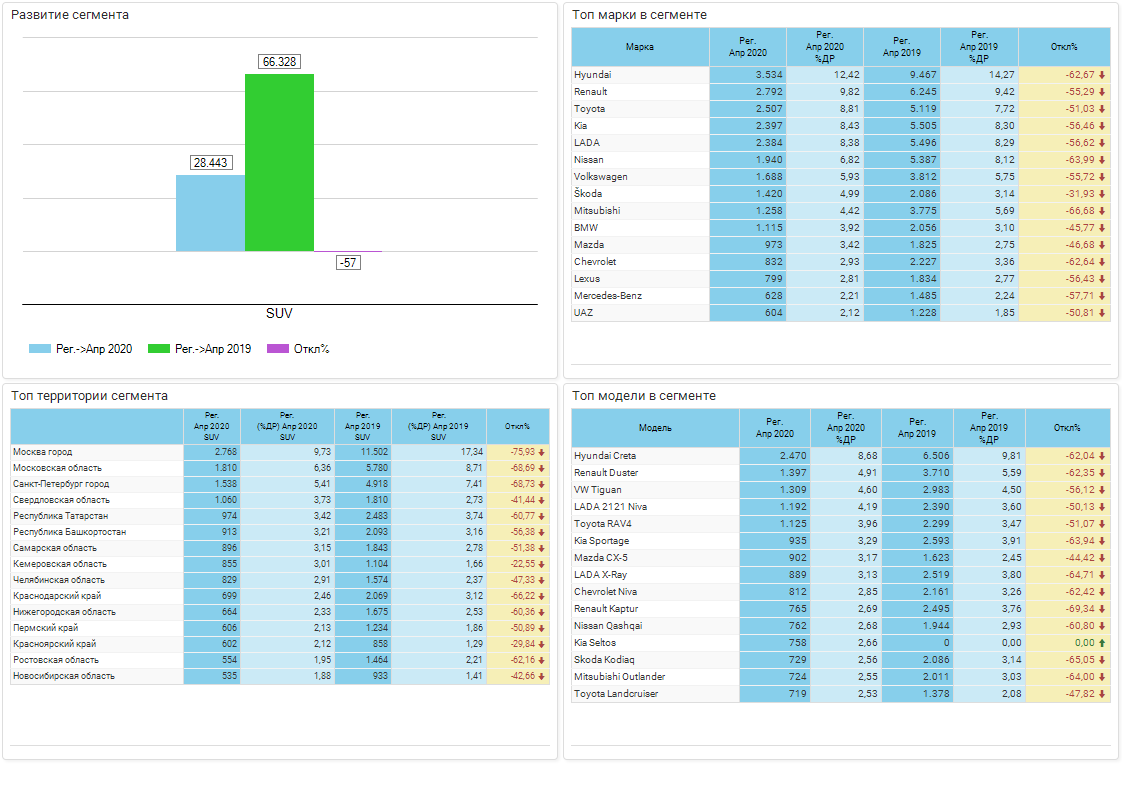Click the red down arrow in Hyundai Creta row
The width and height of the screenshot is (1122, 793).
pos(1102,456)
